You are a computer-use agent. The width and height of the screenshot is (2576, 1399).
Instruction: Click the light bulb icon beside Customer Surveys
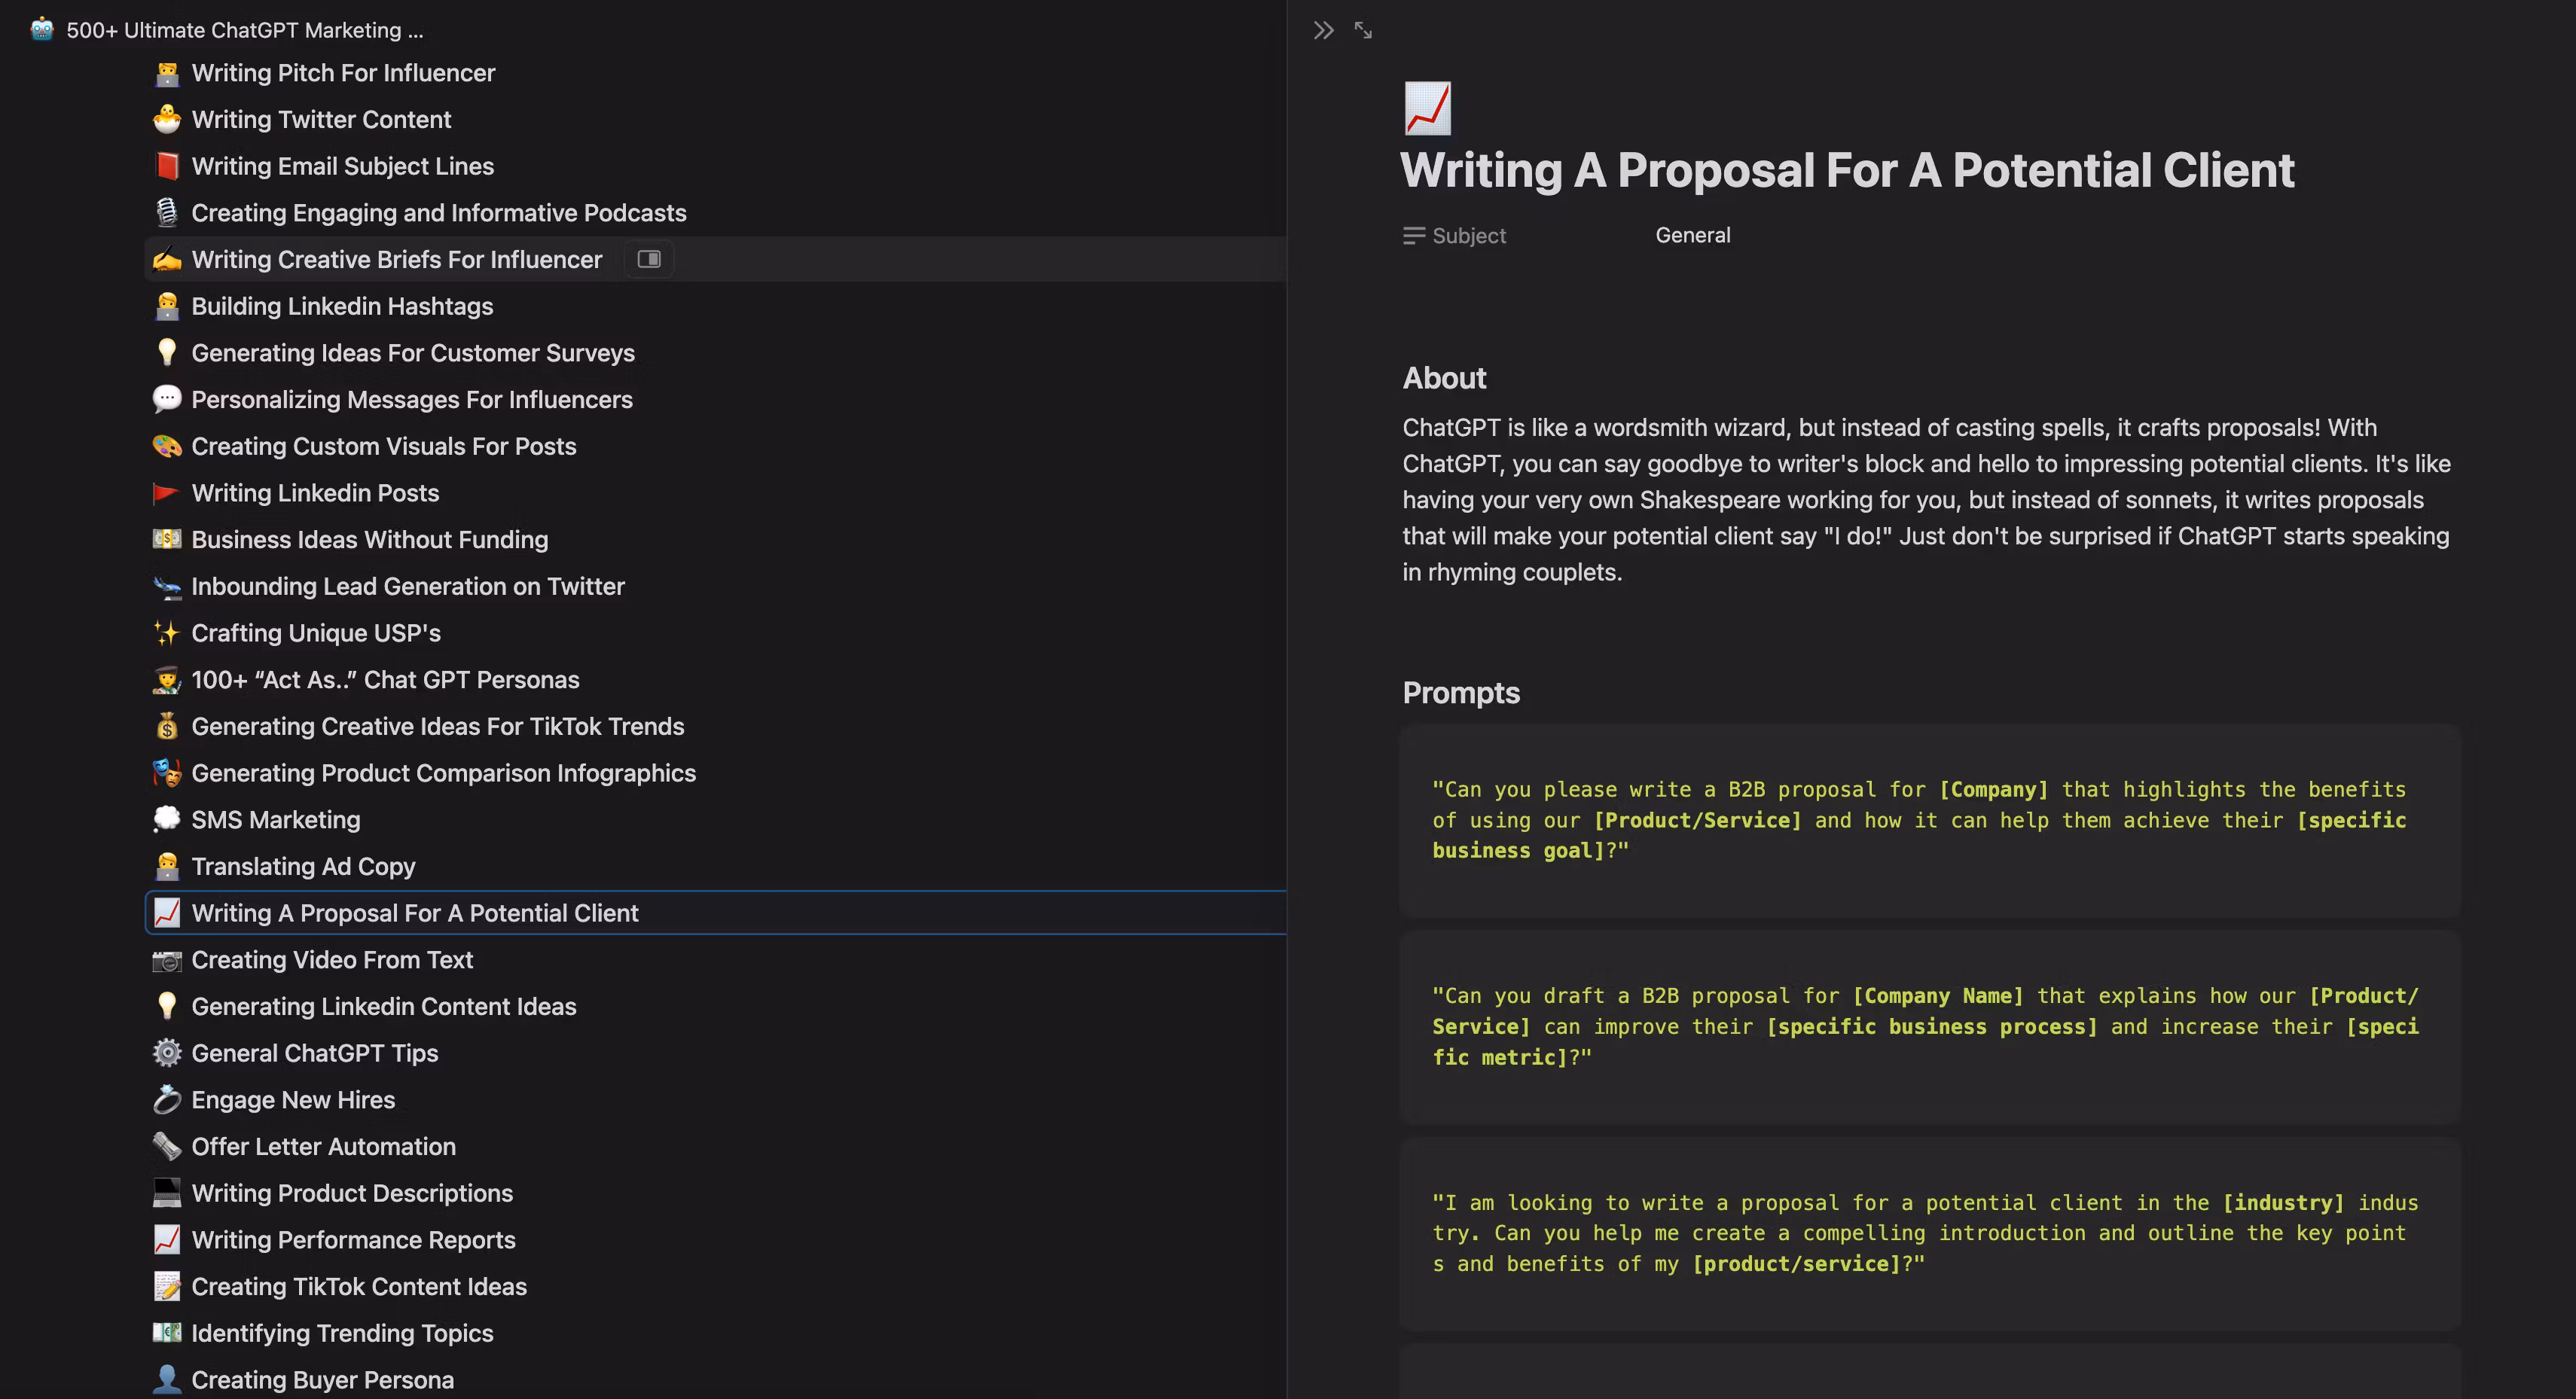[167, 353]
